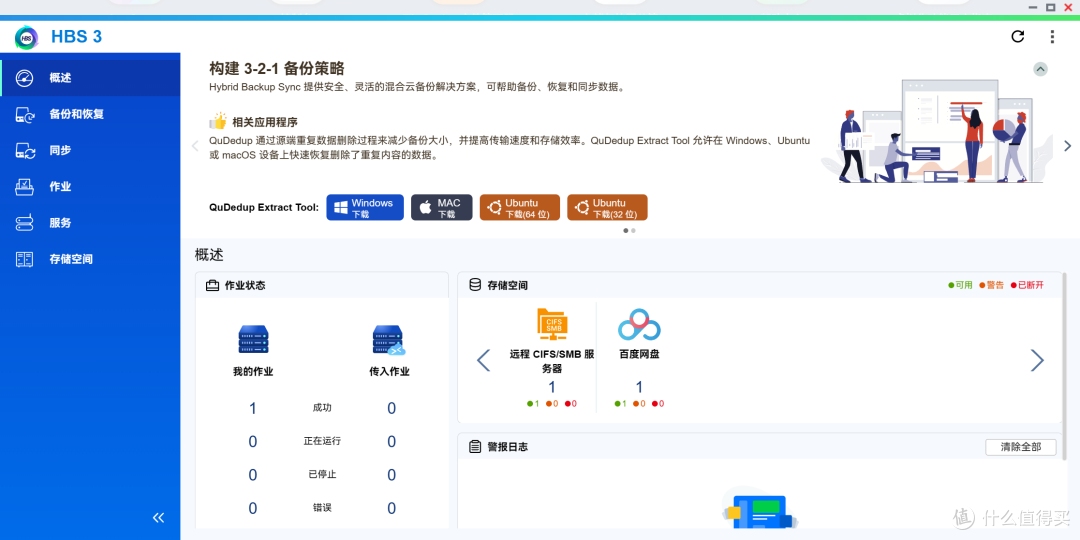Viewport: 1080px width, 540px height.
Task: Click the 百度网盘 label
Action: (x=639, y=354)
